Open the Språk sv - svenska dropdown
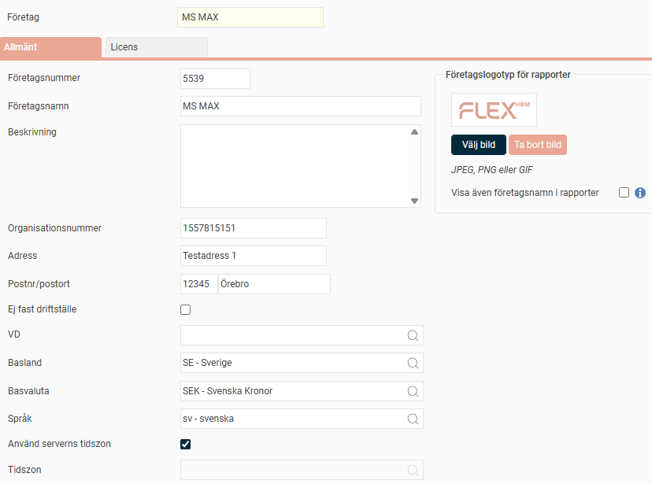Image resolution: width=652 pixels, height=484 pixels. coord(290,418)
